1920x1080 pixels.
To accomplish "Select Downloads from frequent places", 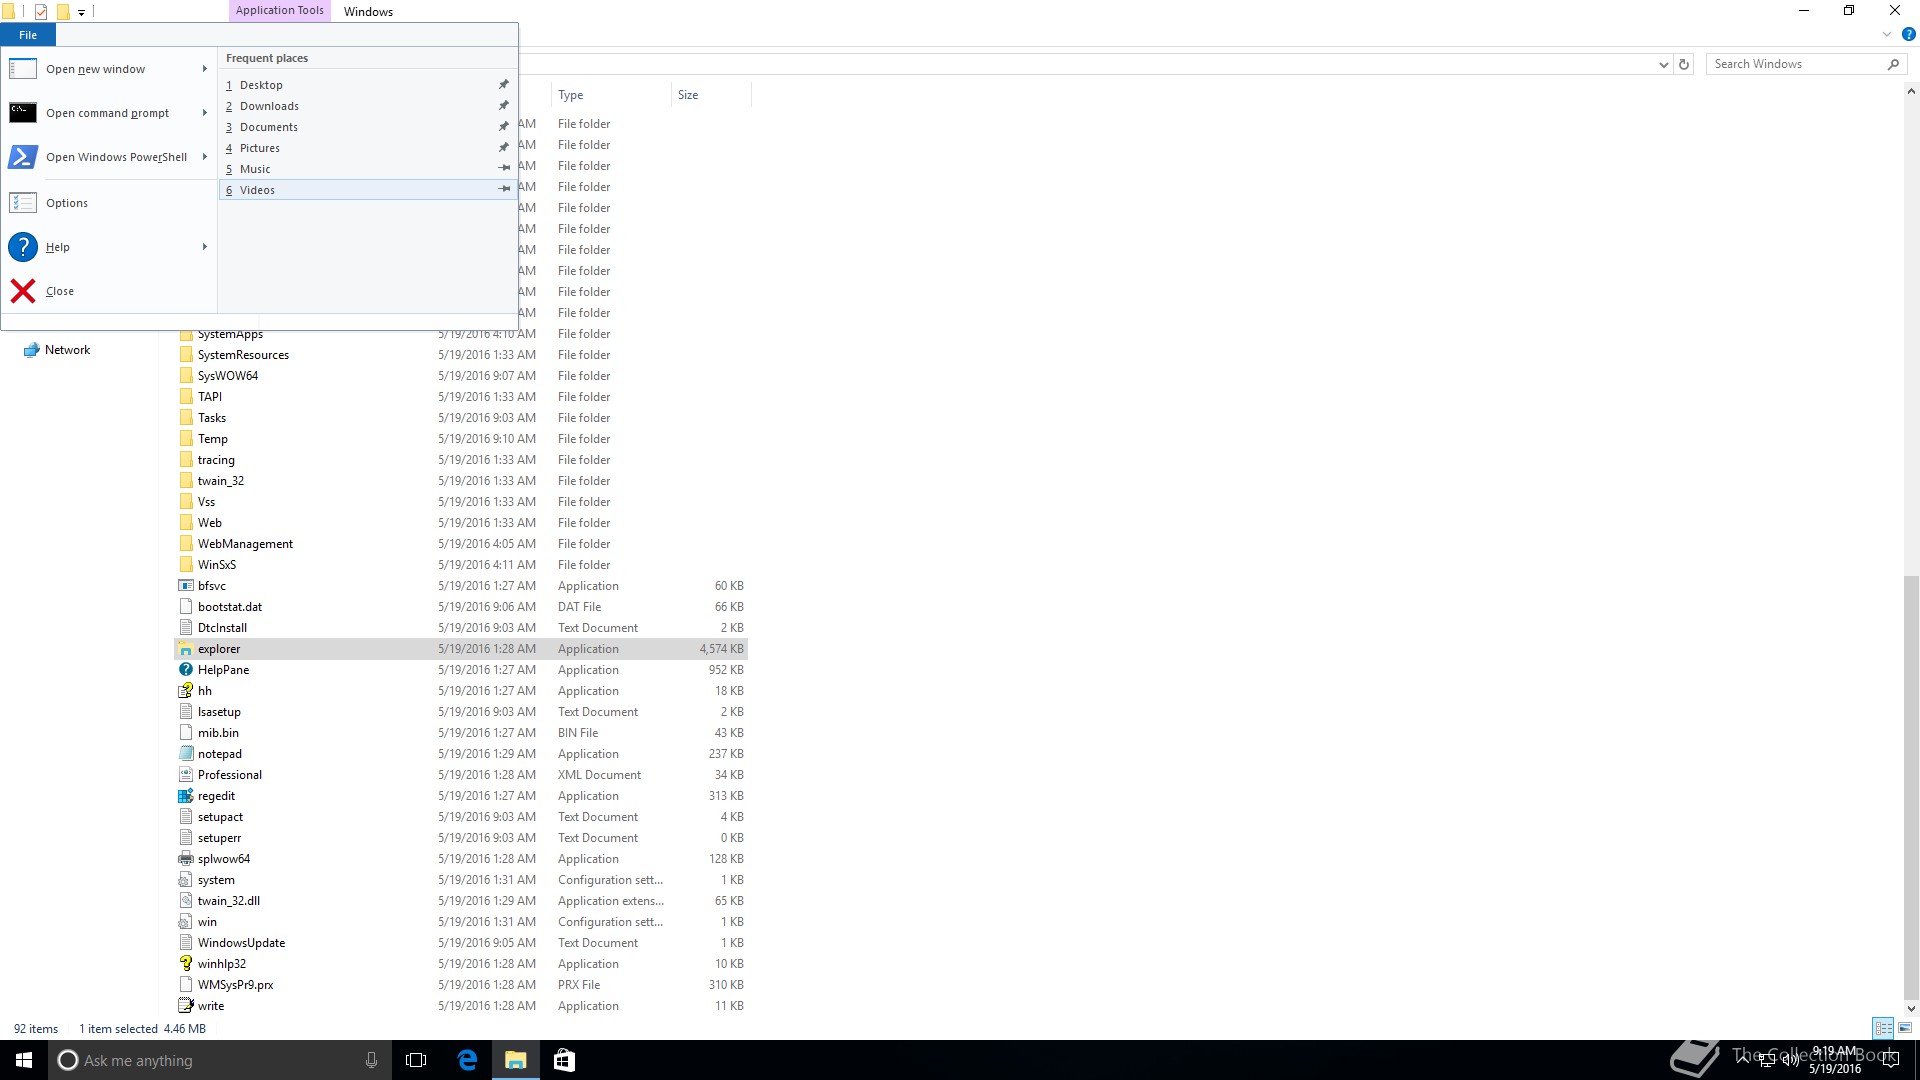I will click(367, 106).
